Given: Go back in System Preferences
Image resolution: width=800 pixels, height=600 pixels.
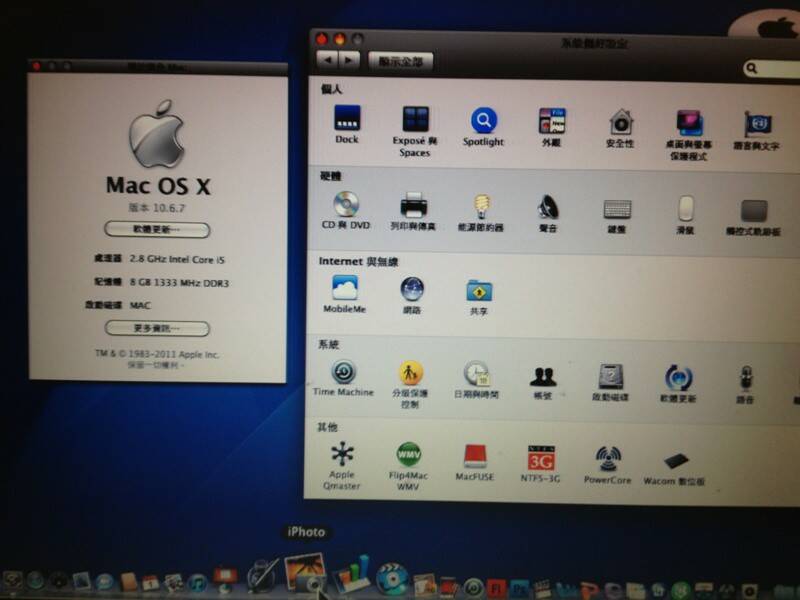Looking at the screenshot, I should pyautogui.click(x=328, y=60).
